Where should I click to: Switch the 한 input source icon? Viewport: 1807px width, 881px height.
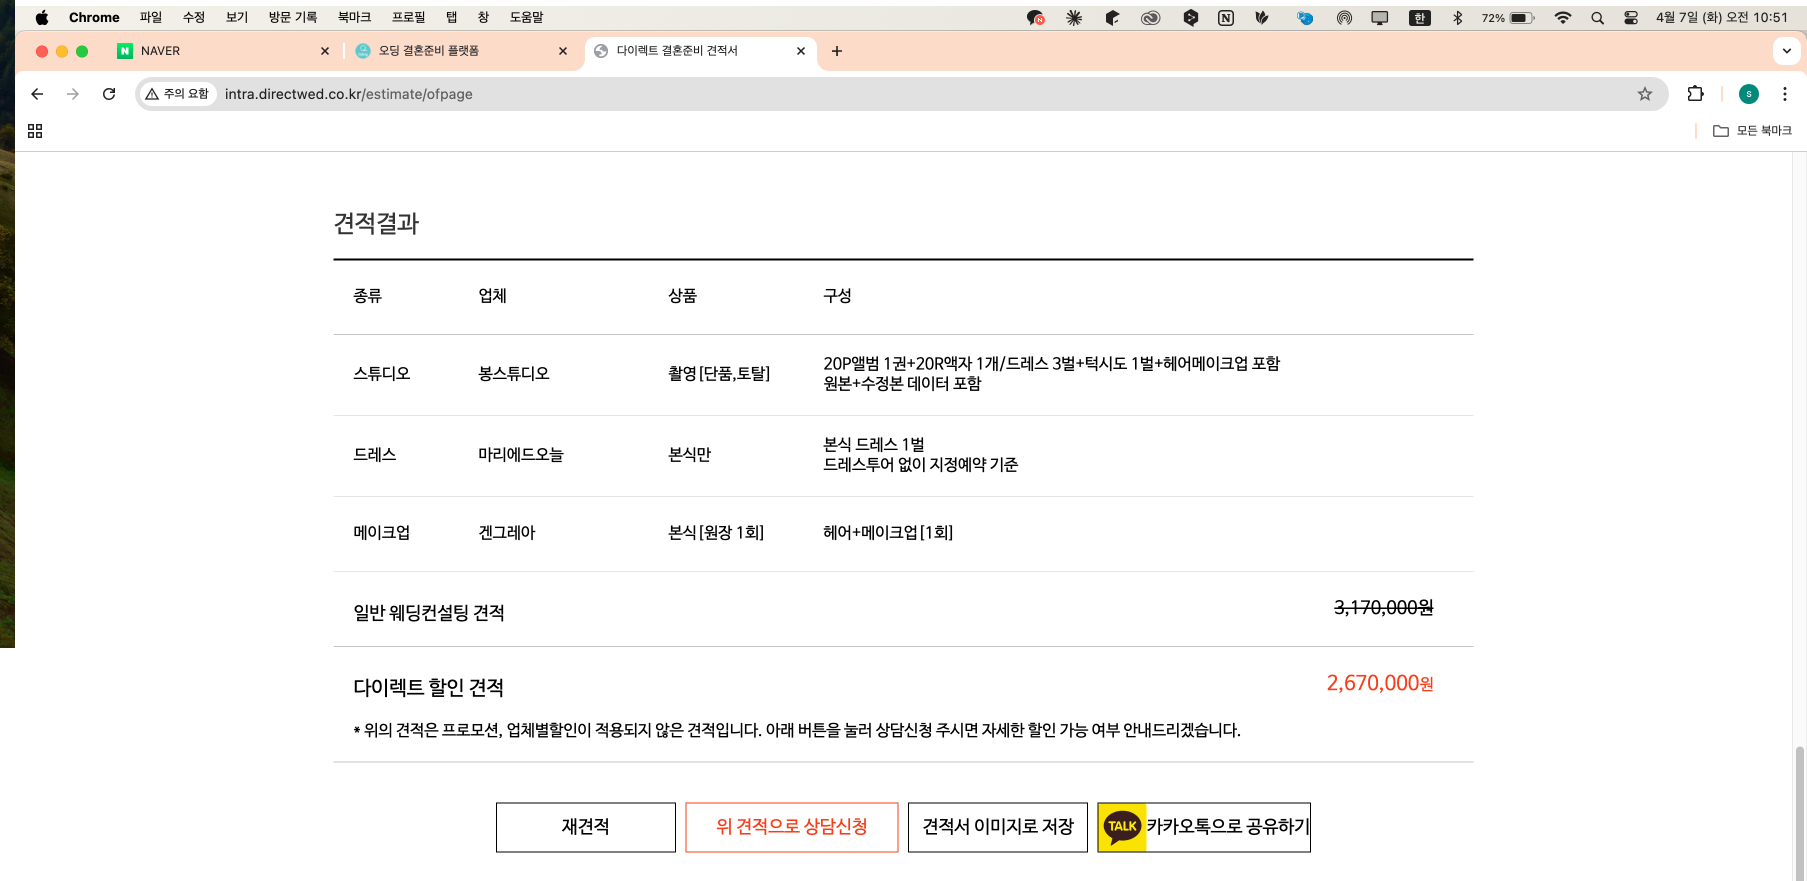click(x=1419, y=18)
